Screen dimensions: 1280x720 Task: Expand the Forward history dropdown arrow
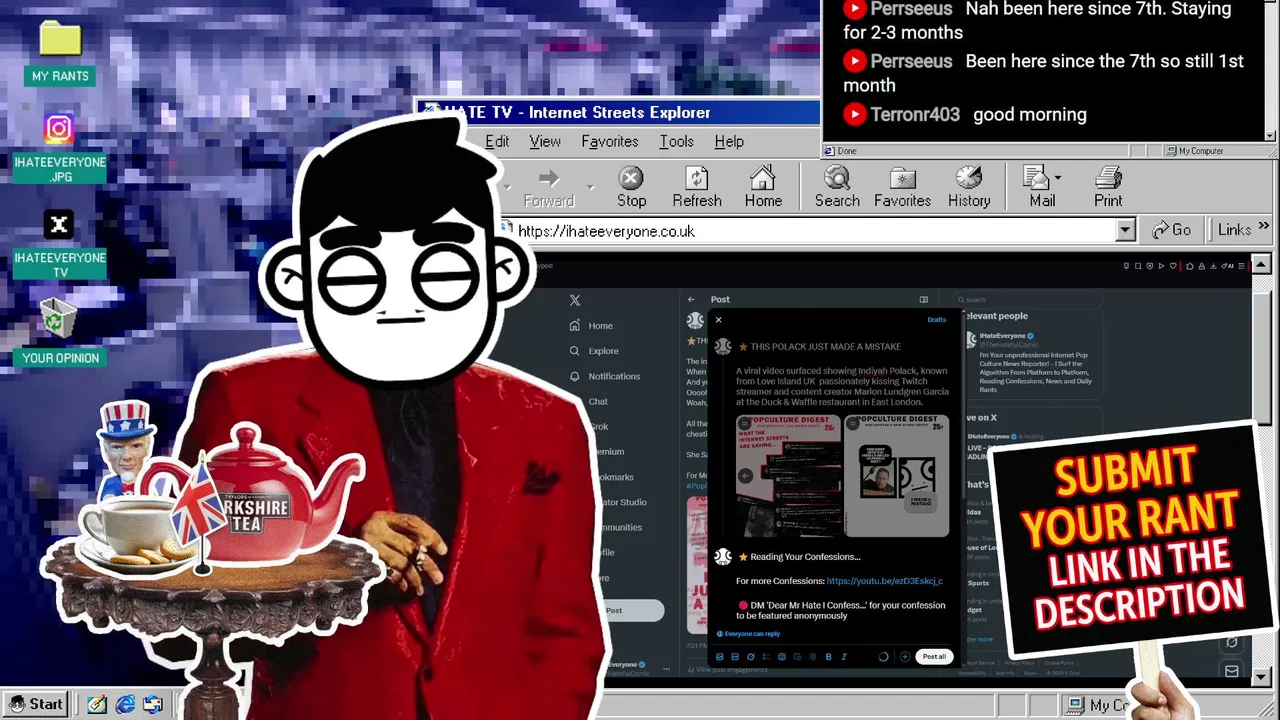[590, 187]
